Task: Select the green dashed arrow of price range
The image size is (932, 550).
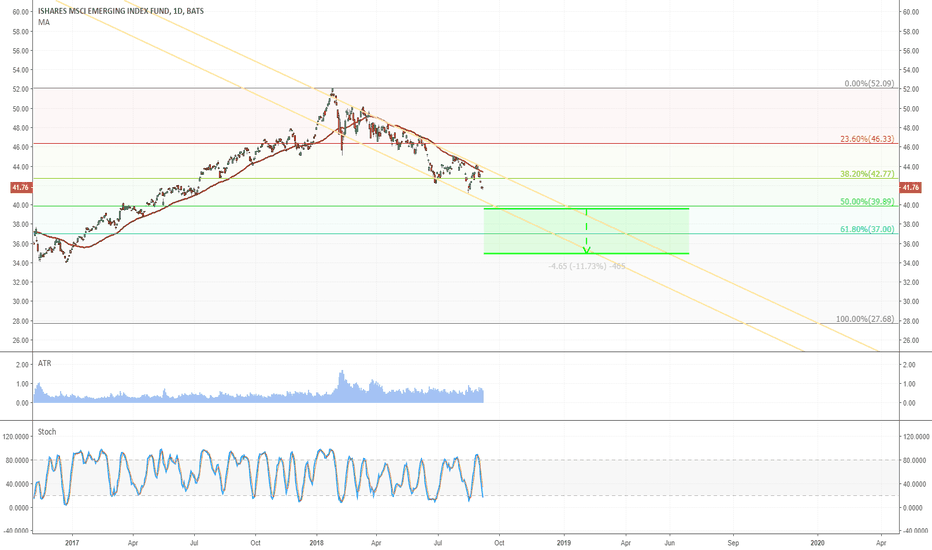Action: [x=587, y=231]
